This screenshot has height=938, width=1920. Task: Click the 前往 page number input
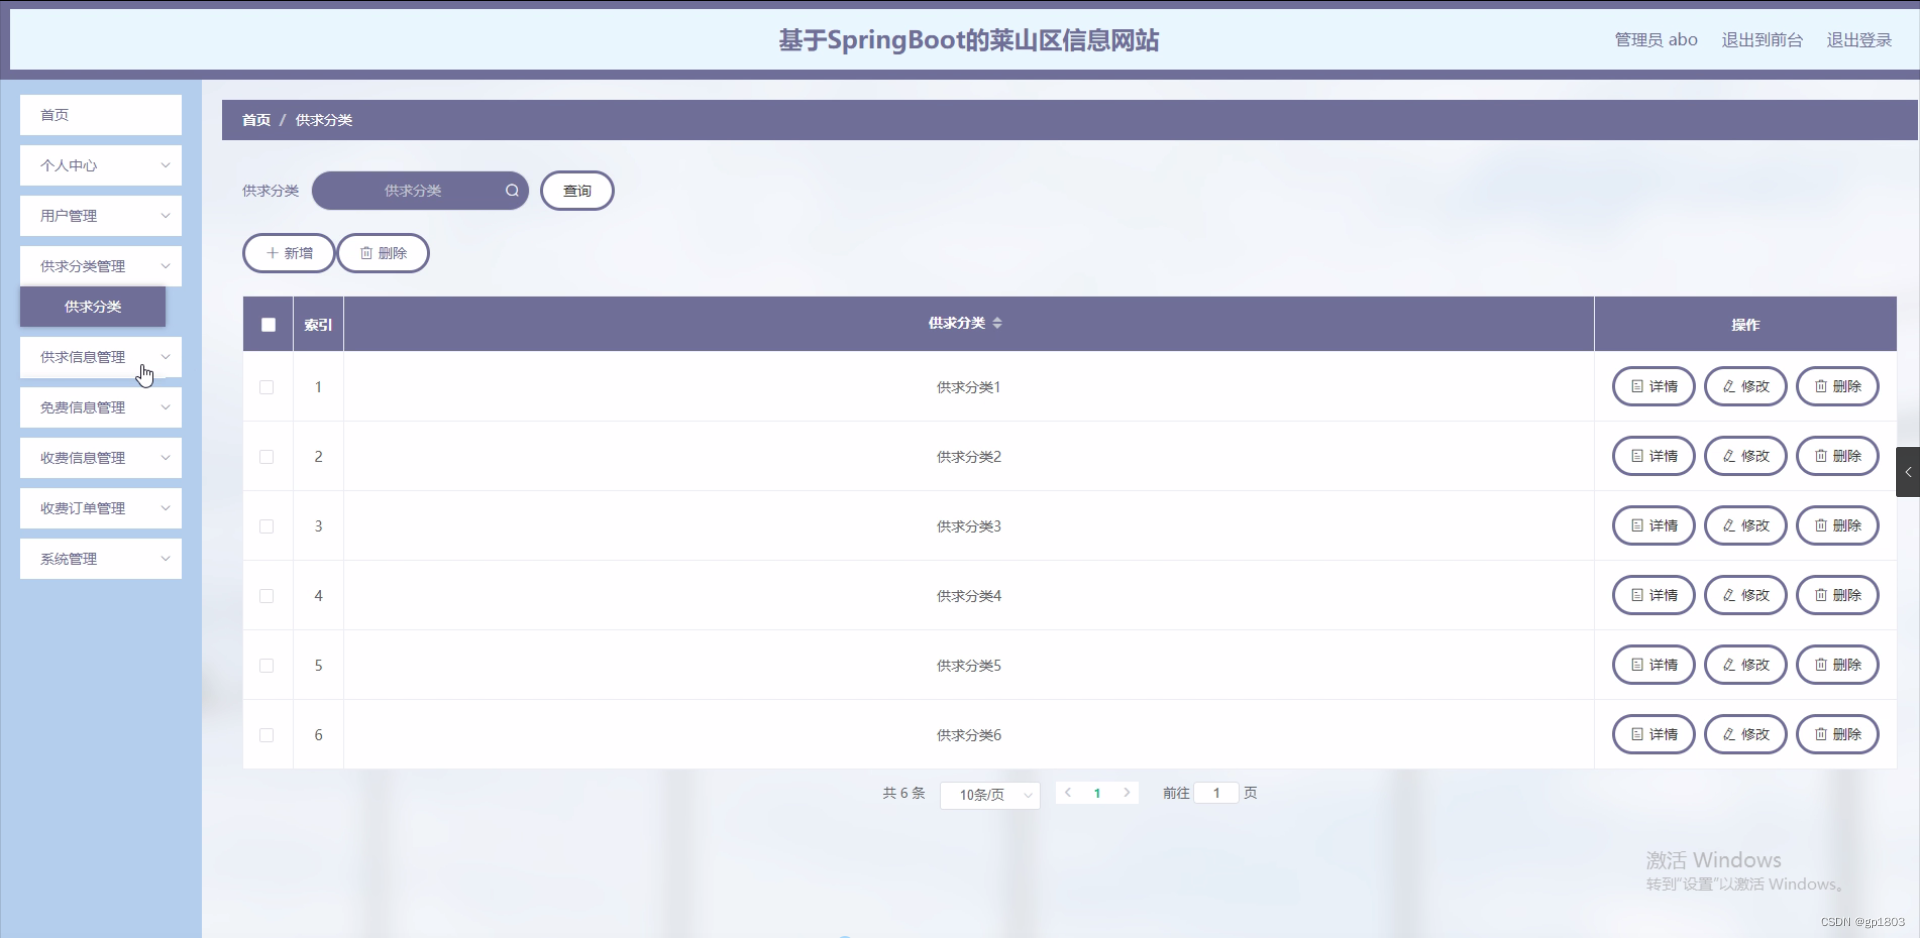[x=1216, y=793]
